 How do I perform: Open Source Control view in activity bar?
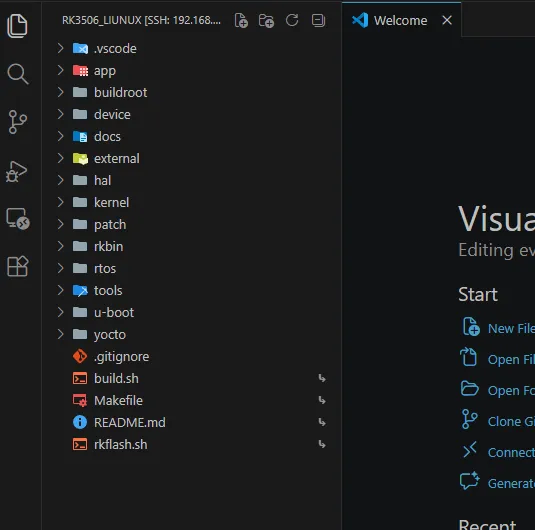click(x=17, y=122)
